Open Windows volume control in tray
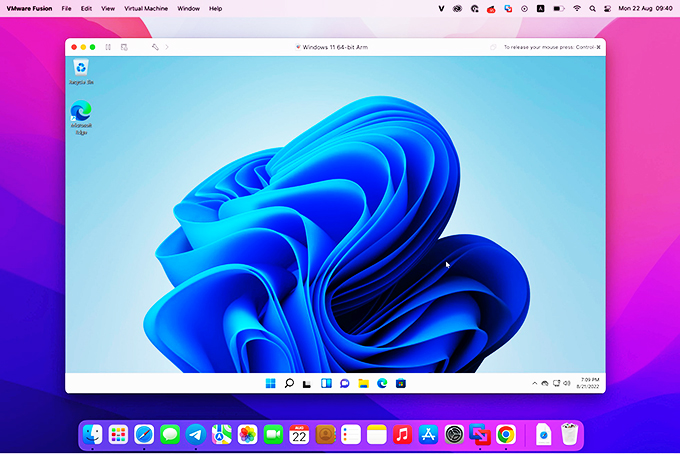Viewport: 680px width, 454px height. click(567, 383)
